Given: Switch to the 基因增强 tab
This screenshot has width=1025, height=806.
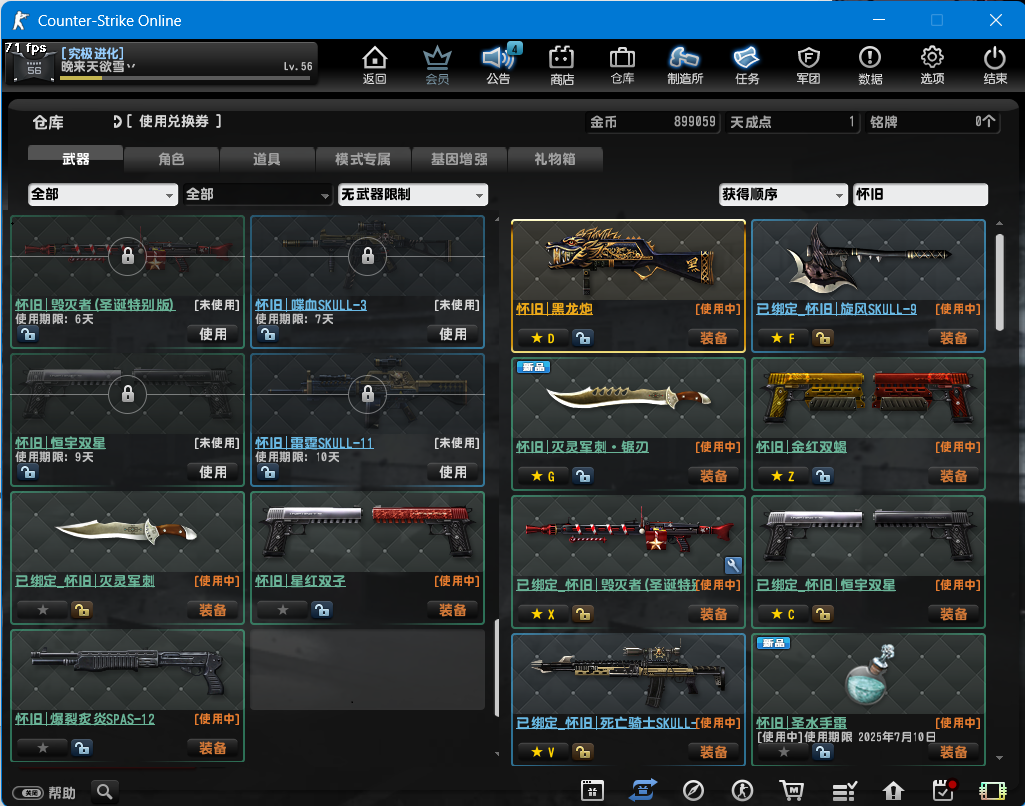Looking at the screenshot, I should (459, 159).
